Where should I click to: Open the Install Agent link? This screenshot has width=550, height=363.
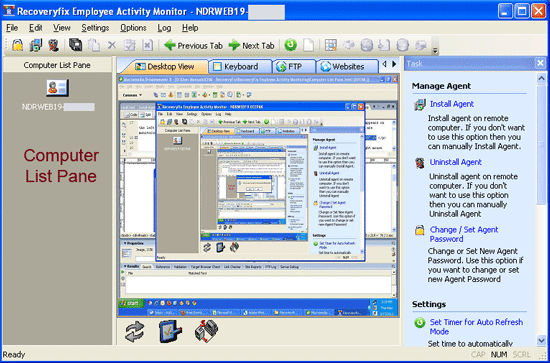pyautogui.click(x=452, y=104)
